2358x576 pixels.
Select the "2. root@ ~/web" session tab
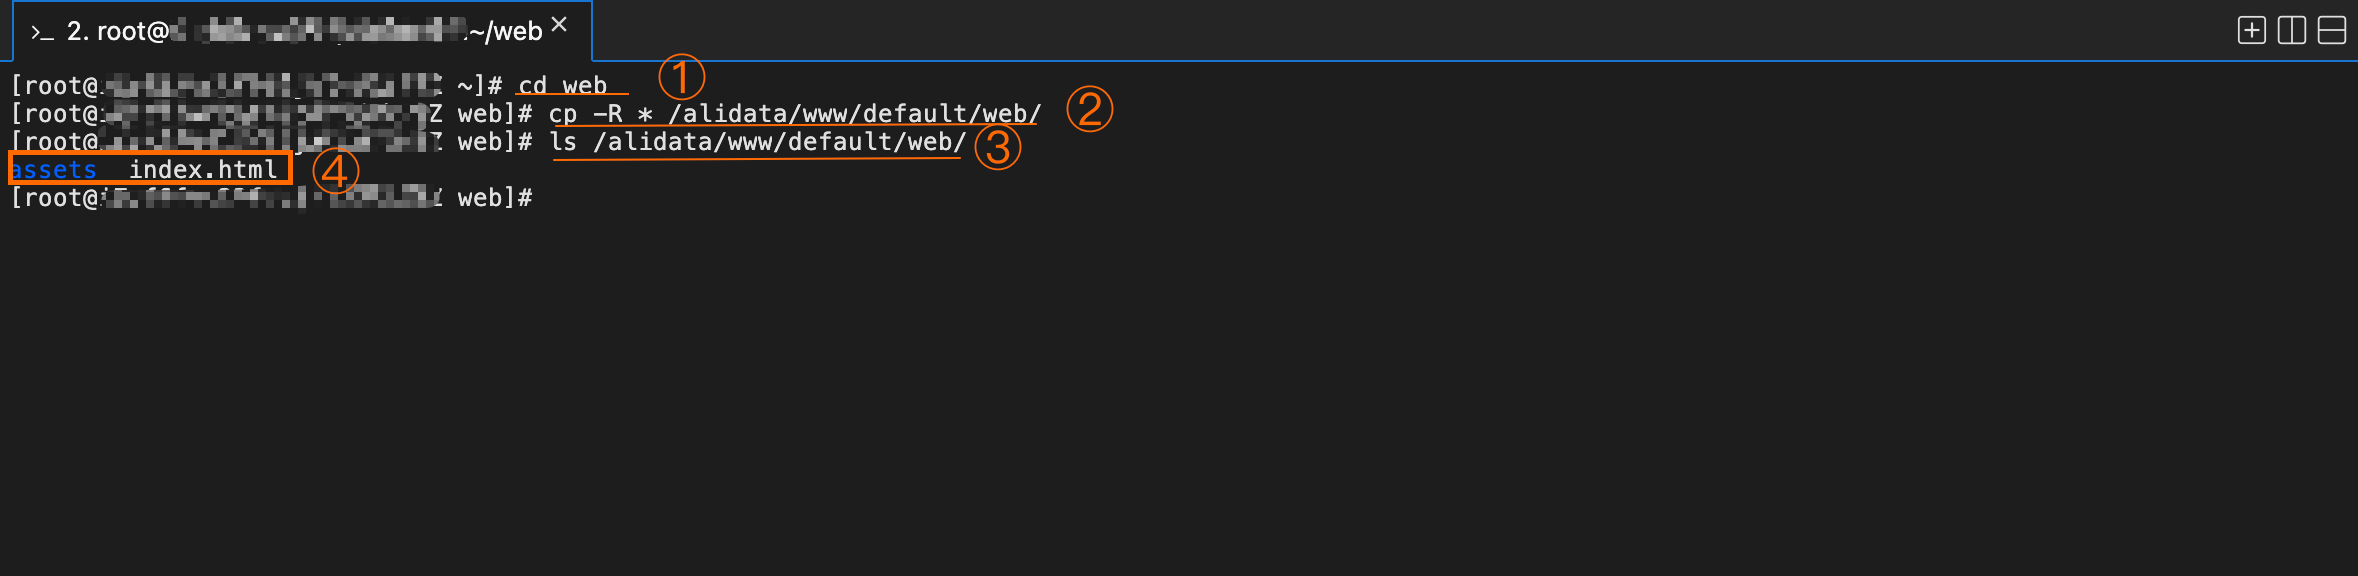tap(300, 32)
